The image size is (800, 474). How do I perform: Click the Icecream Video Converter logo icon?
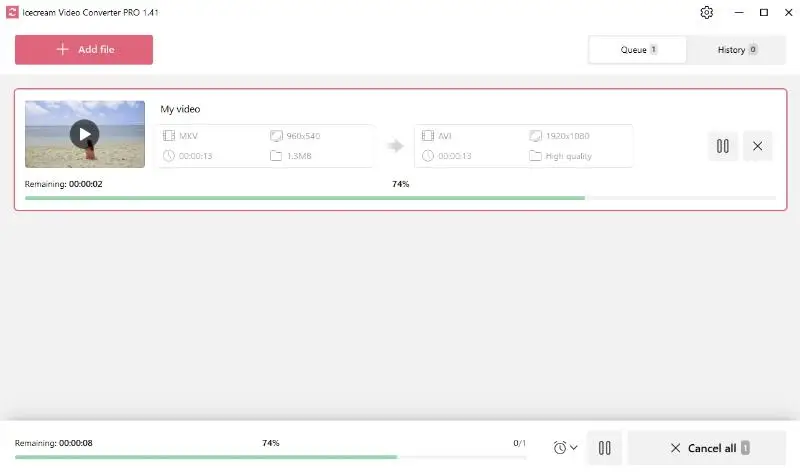[x=12, y=13]
